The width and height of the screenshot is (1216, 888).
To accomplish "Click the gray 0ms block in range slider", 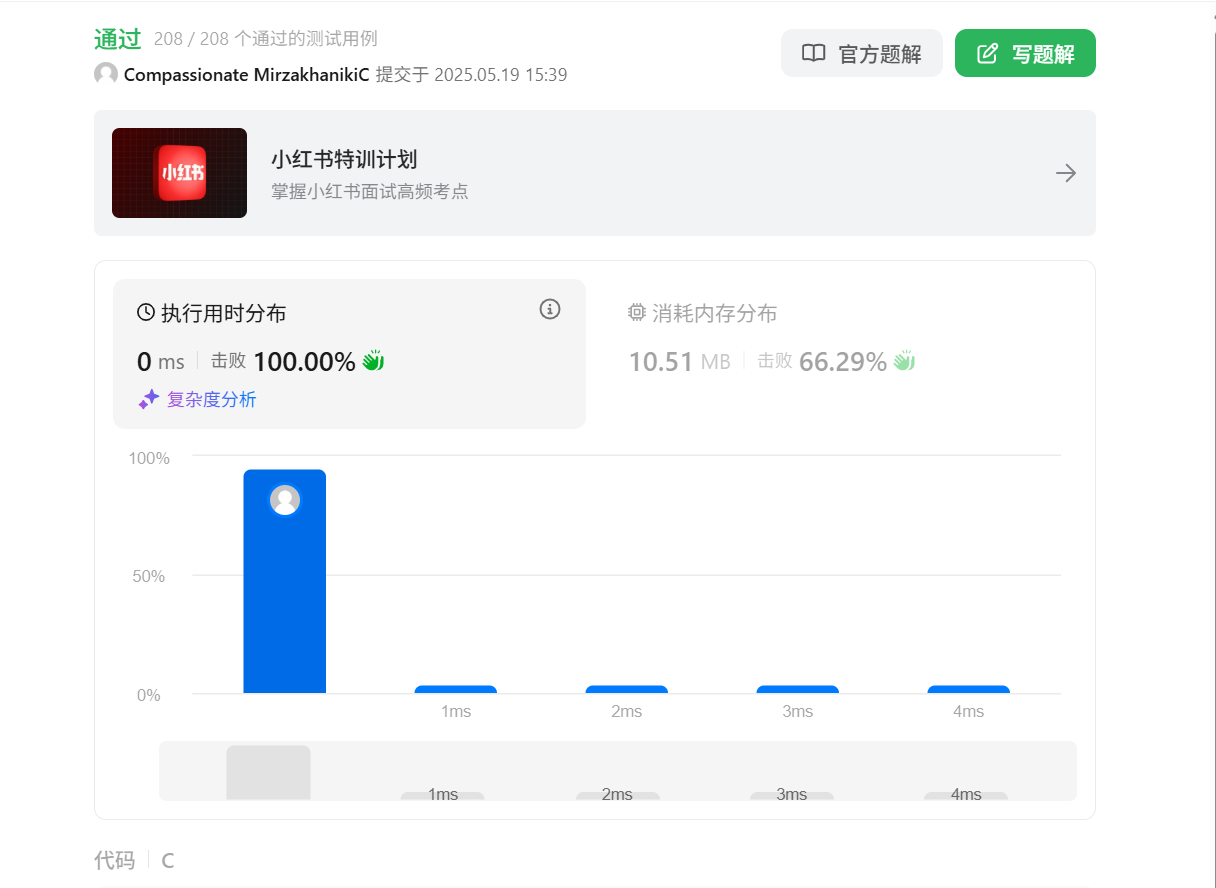I will pos(268,772).
